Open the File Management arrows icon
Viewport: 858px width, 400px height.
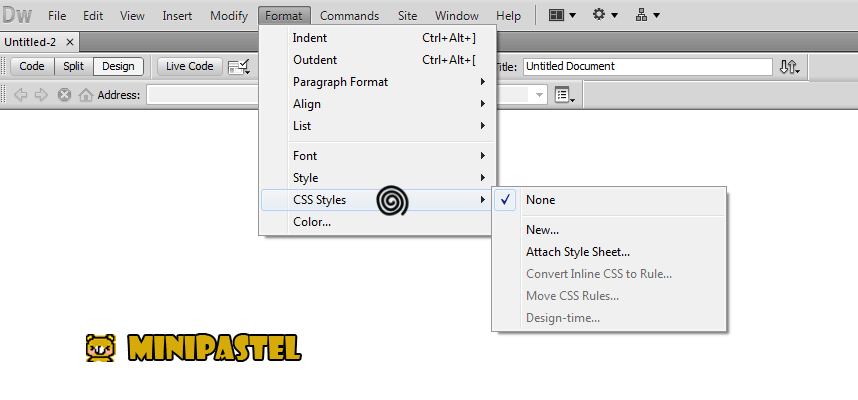pyautogui.click(x=789, y=67)
